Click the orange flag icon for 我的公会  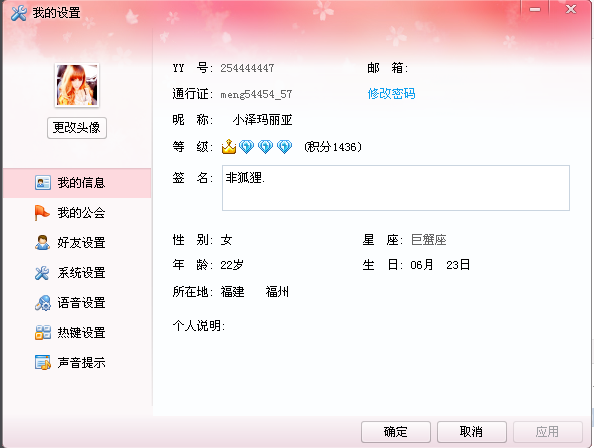(x=42, y=212)
